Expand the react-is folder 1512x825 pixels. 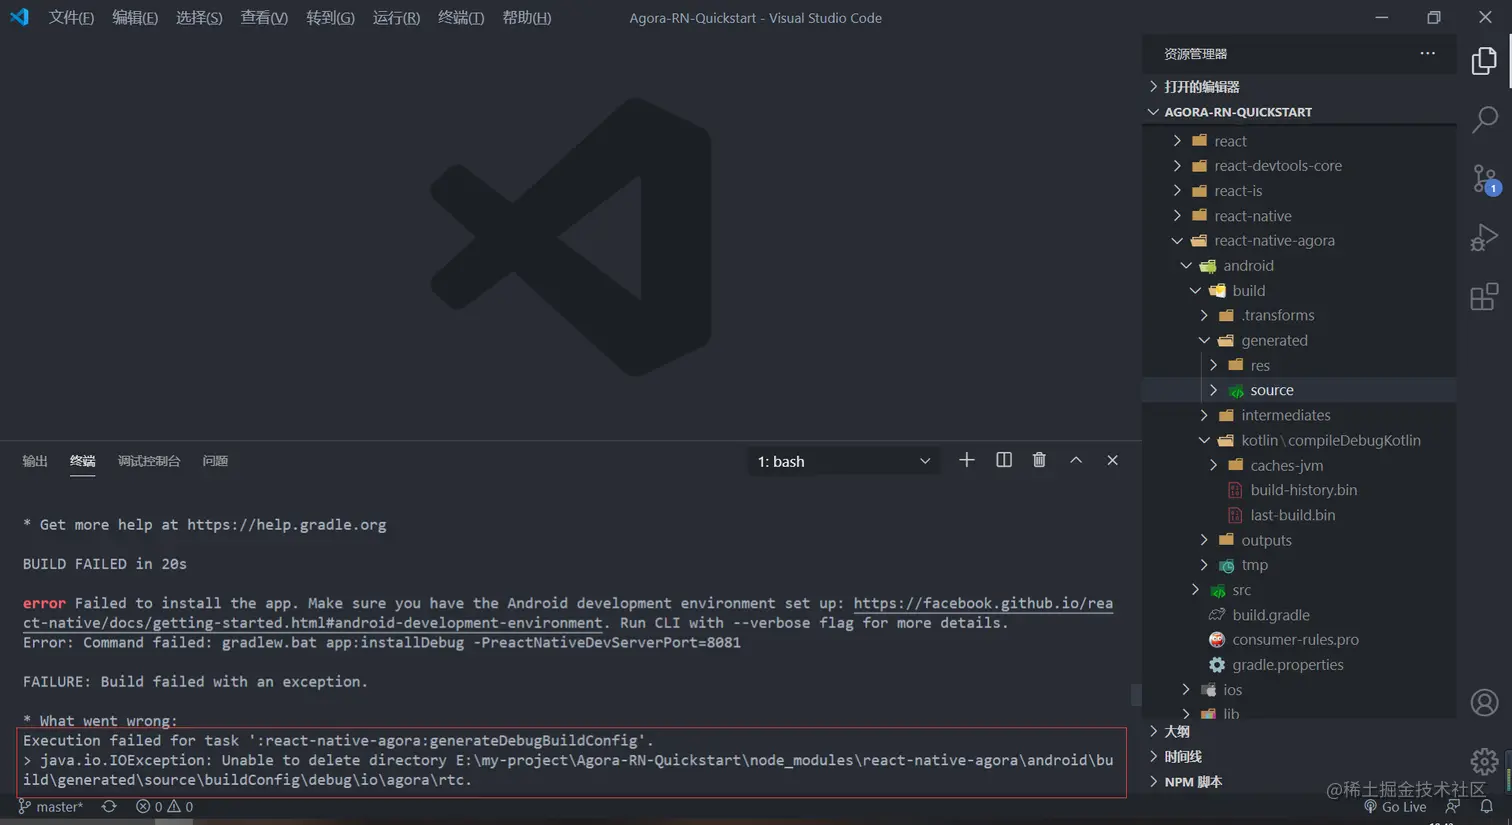1299,191
